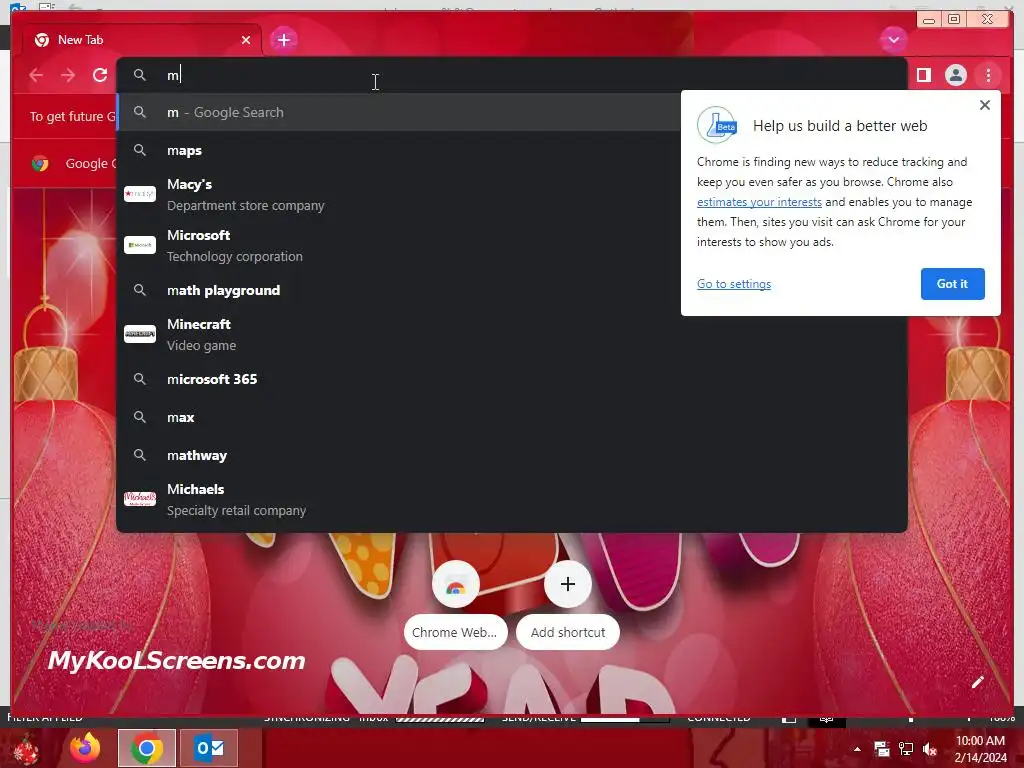Click the Michaels logo thumbnail
Image resolution: width=1024 pixels, height=768 pixels.
tap(140, 498)
